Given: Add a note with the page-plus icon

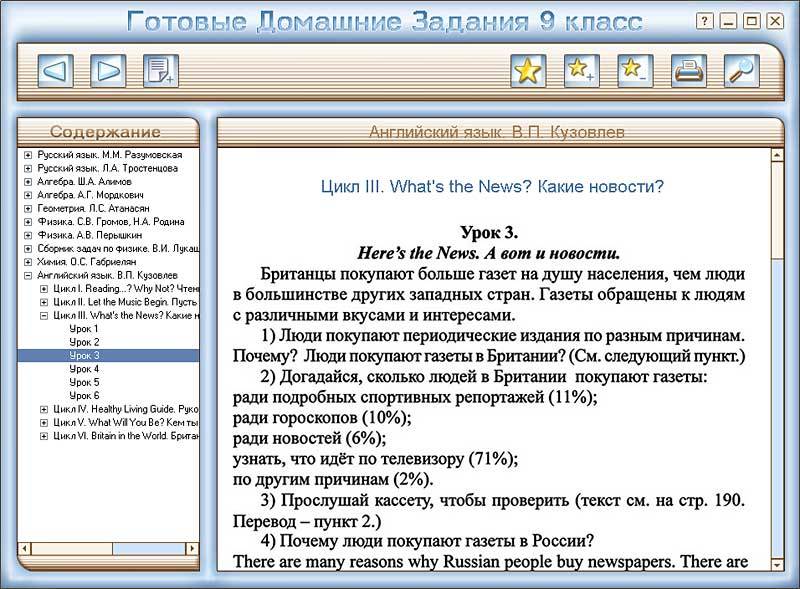Looking at the screenshot, I should pos(161,70).
